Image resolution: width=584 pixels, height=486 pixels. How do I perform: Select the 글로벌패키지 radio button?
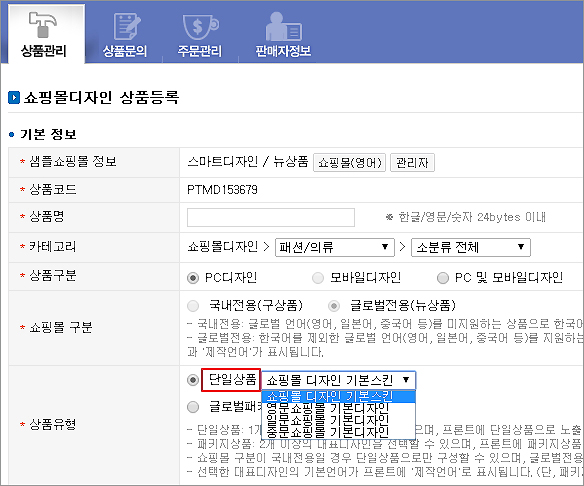click(193, 407)
